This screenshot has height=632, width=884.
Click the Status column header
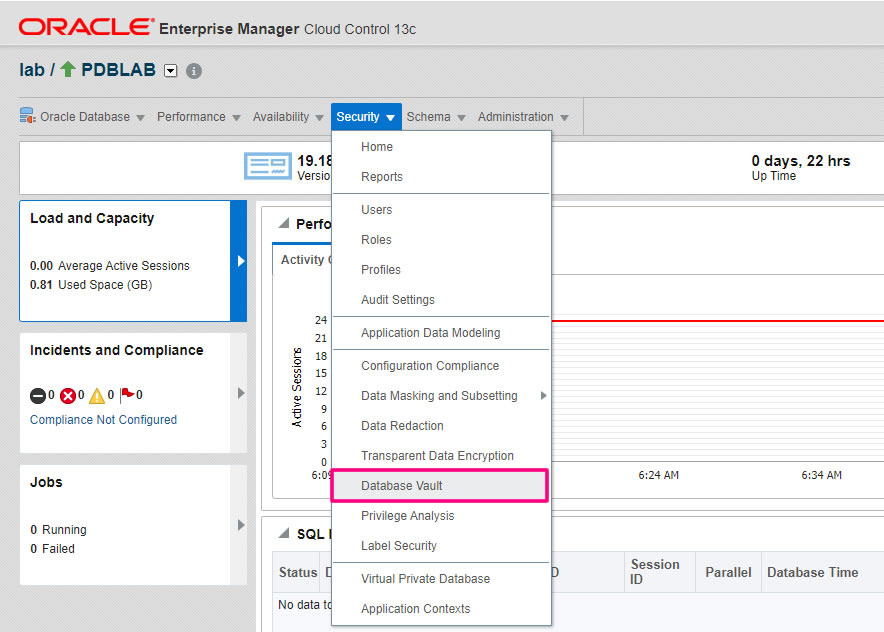[x=297, y=572]
